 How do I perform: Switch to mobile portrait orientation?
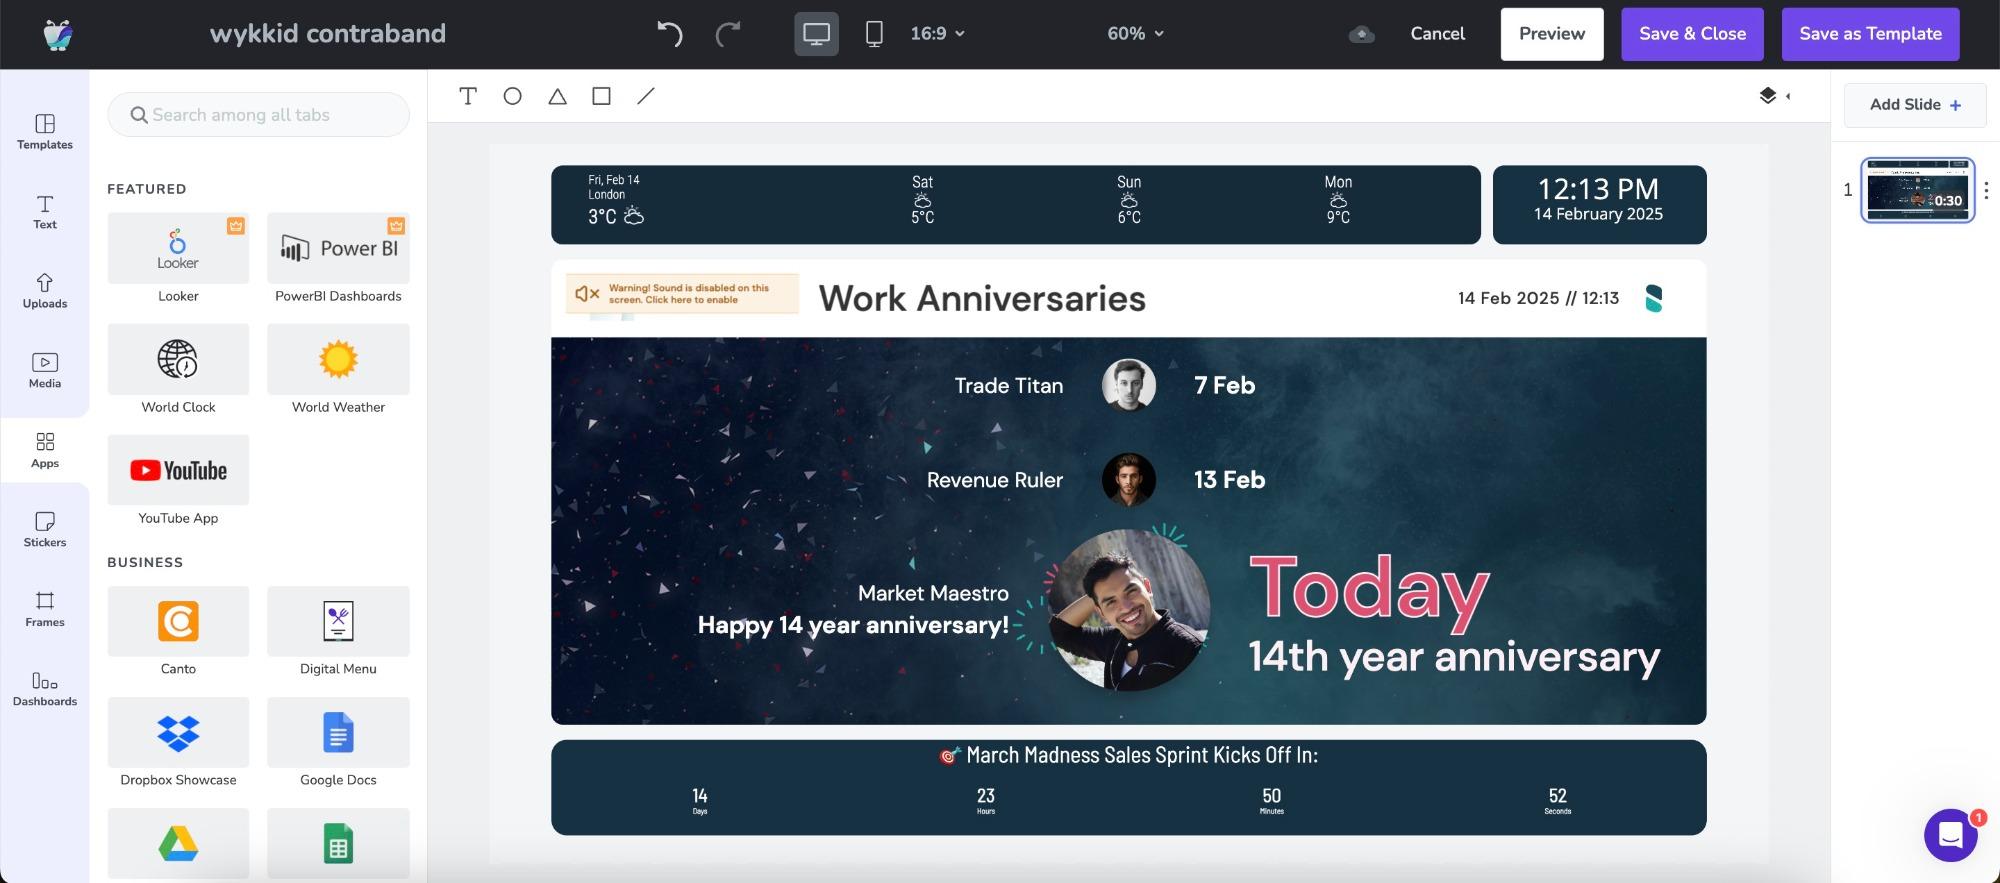click(x=874, y=34)
